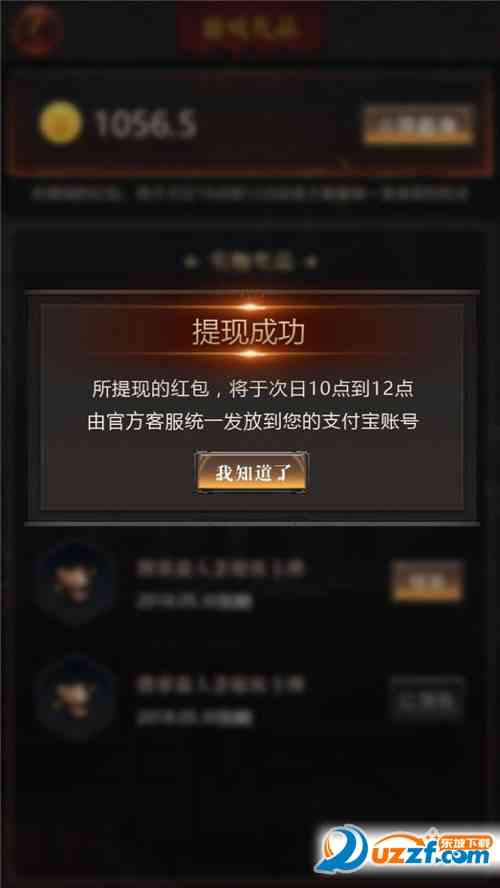500x888 pixels.
Task: Select the first red packet entry avatar
Action: pyautogui.click(x=75, y=582)
